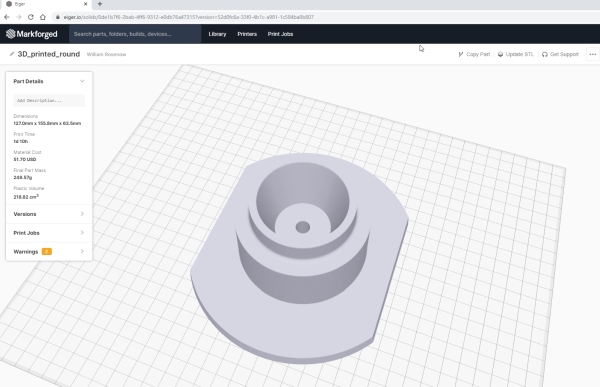Click the William Rosenow owner name

(106, 54)
